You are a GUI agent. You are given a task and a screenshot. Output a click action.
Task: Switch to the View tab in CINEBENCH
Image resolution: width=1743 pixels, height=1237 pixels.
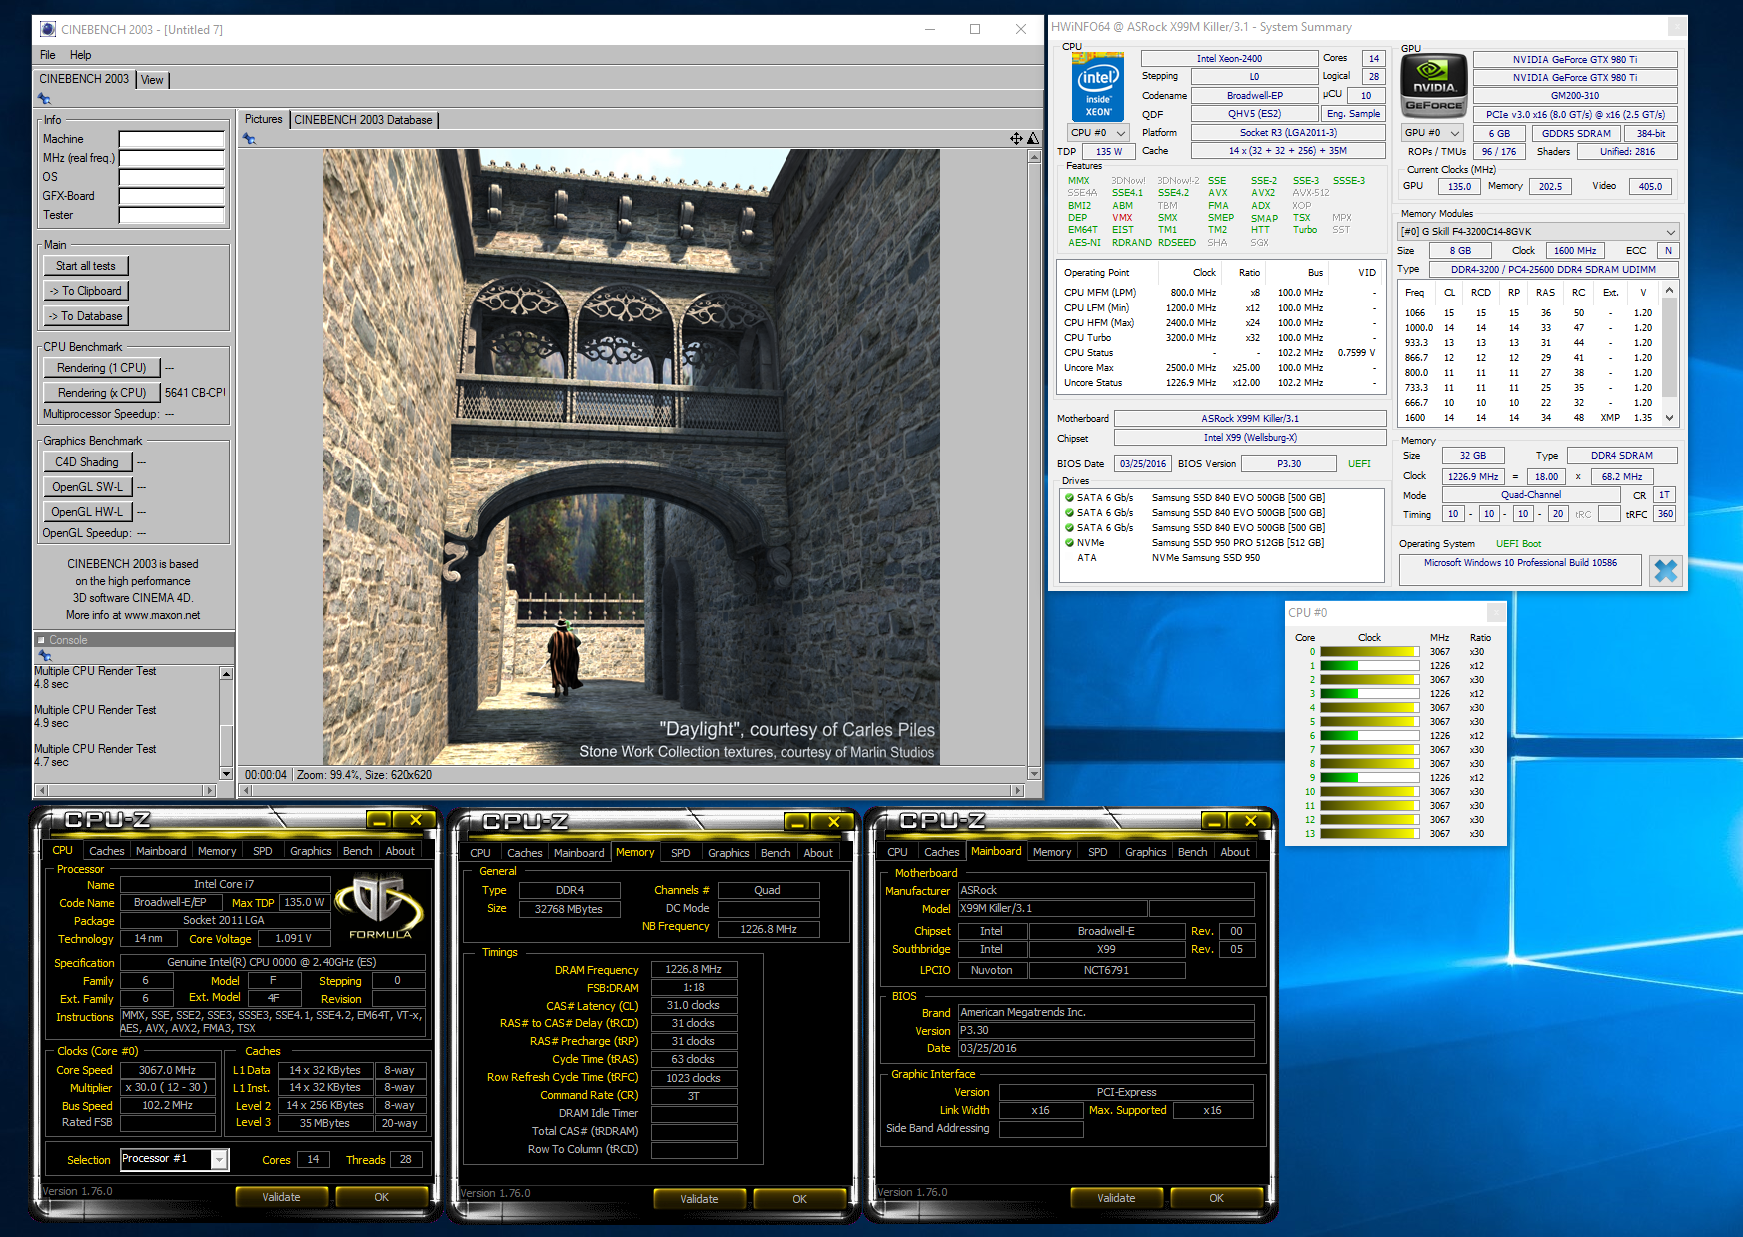(152, 80)
